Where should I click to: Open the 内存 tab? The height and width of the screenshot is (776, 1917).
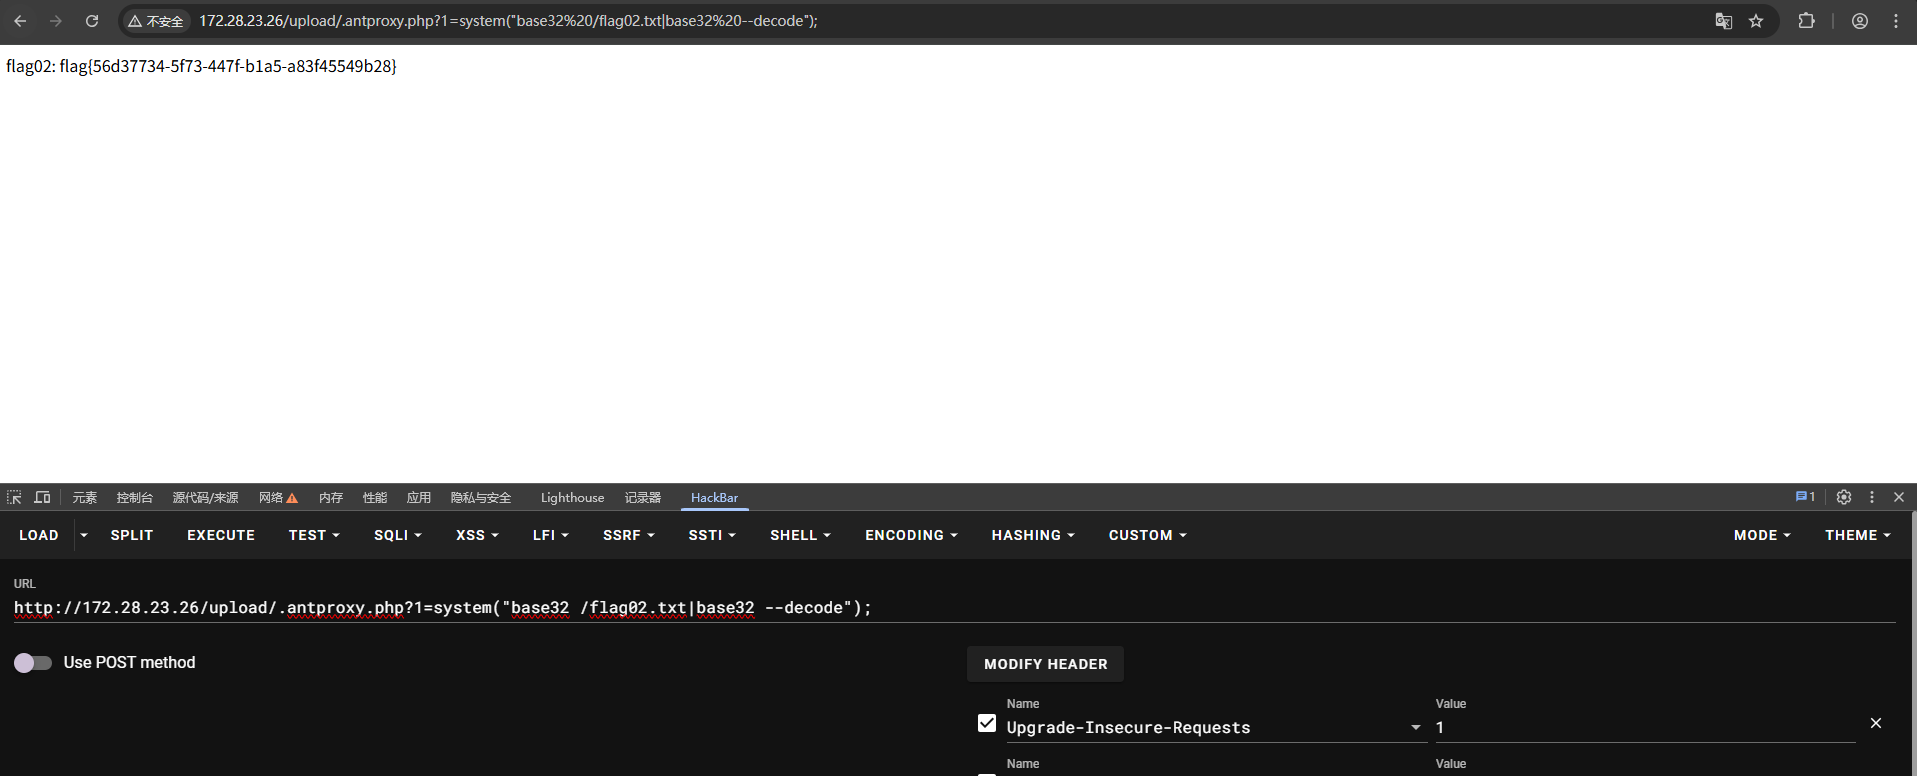[x=331, y=497]
